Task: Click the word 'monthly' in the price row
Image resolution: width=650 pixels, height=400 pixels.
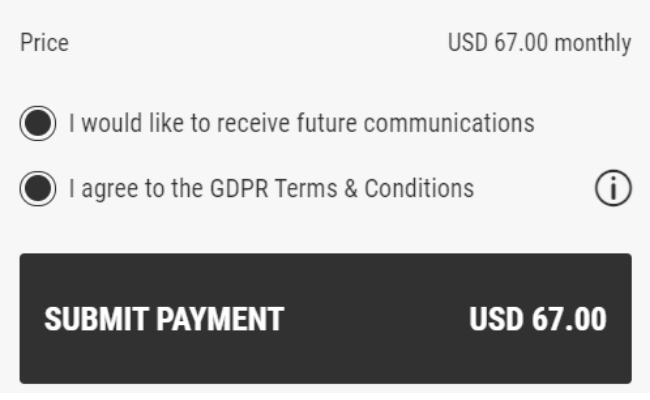Action: point(593,43)
